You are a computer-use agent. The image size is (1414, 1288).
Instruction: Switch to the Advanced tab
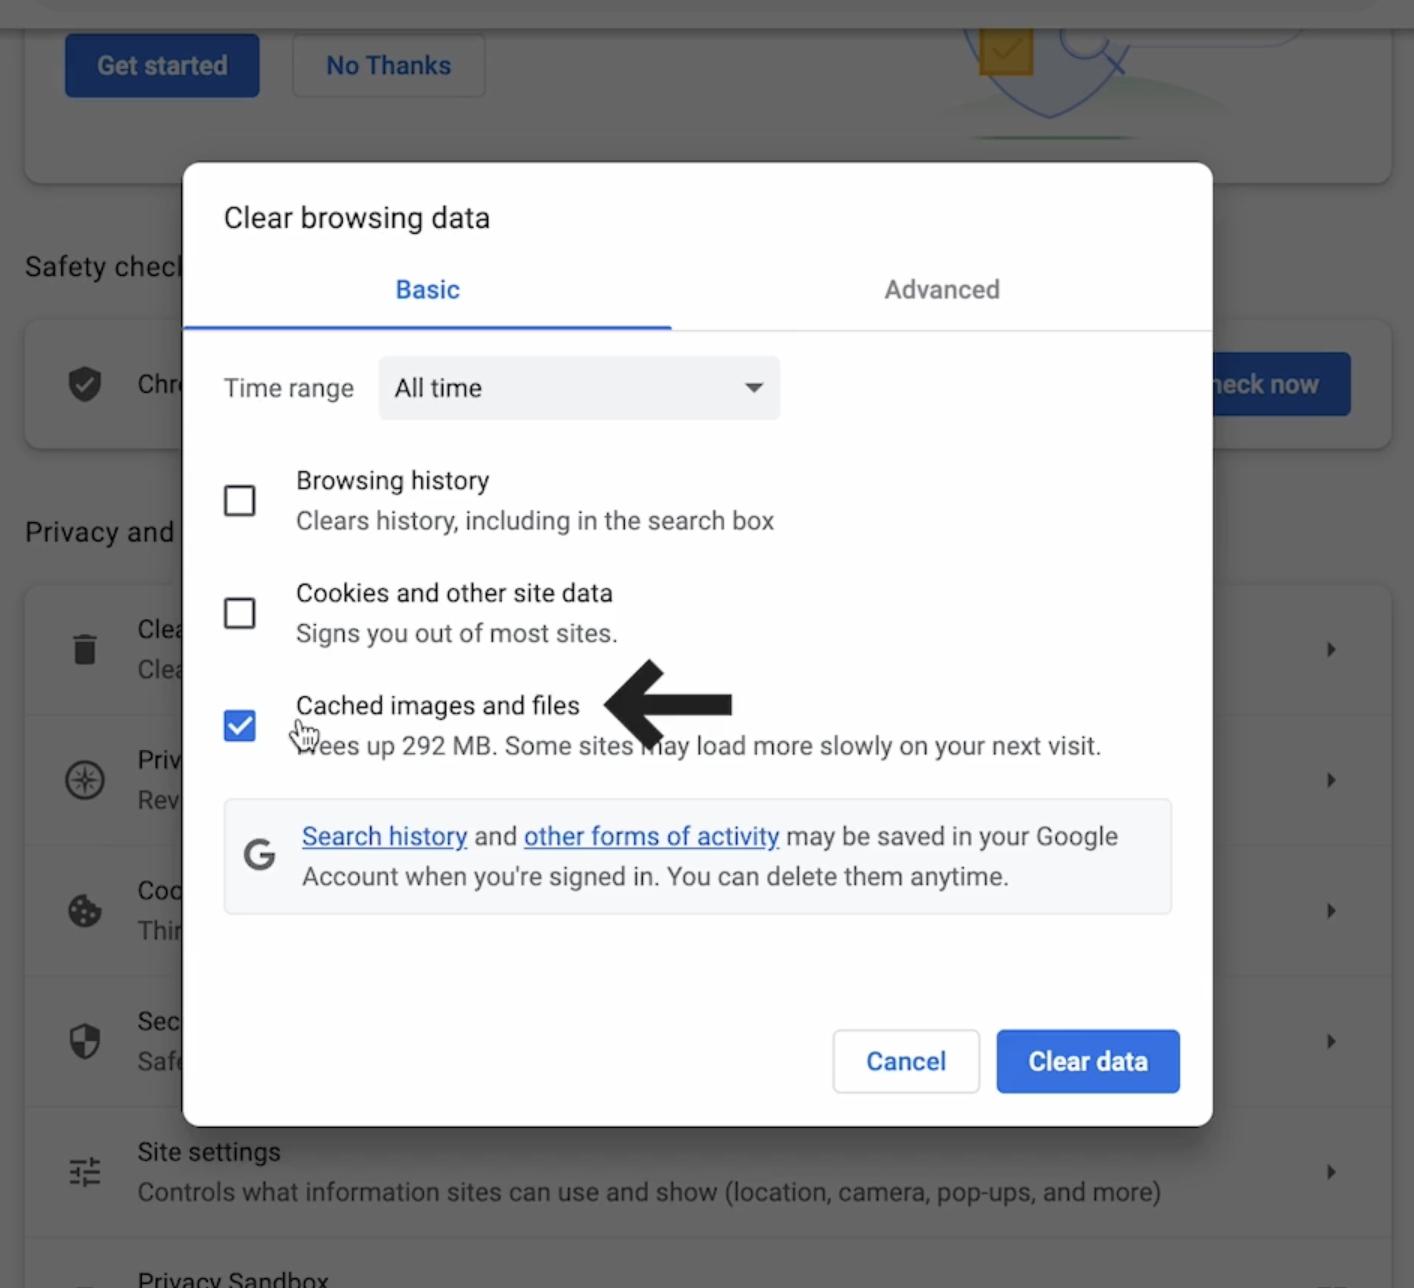pos(941,290)
